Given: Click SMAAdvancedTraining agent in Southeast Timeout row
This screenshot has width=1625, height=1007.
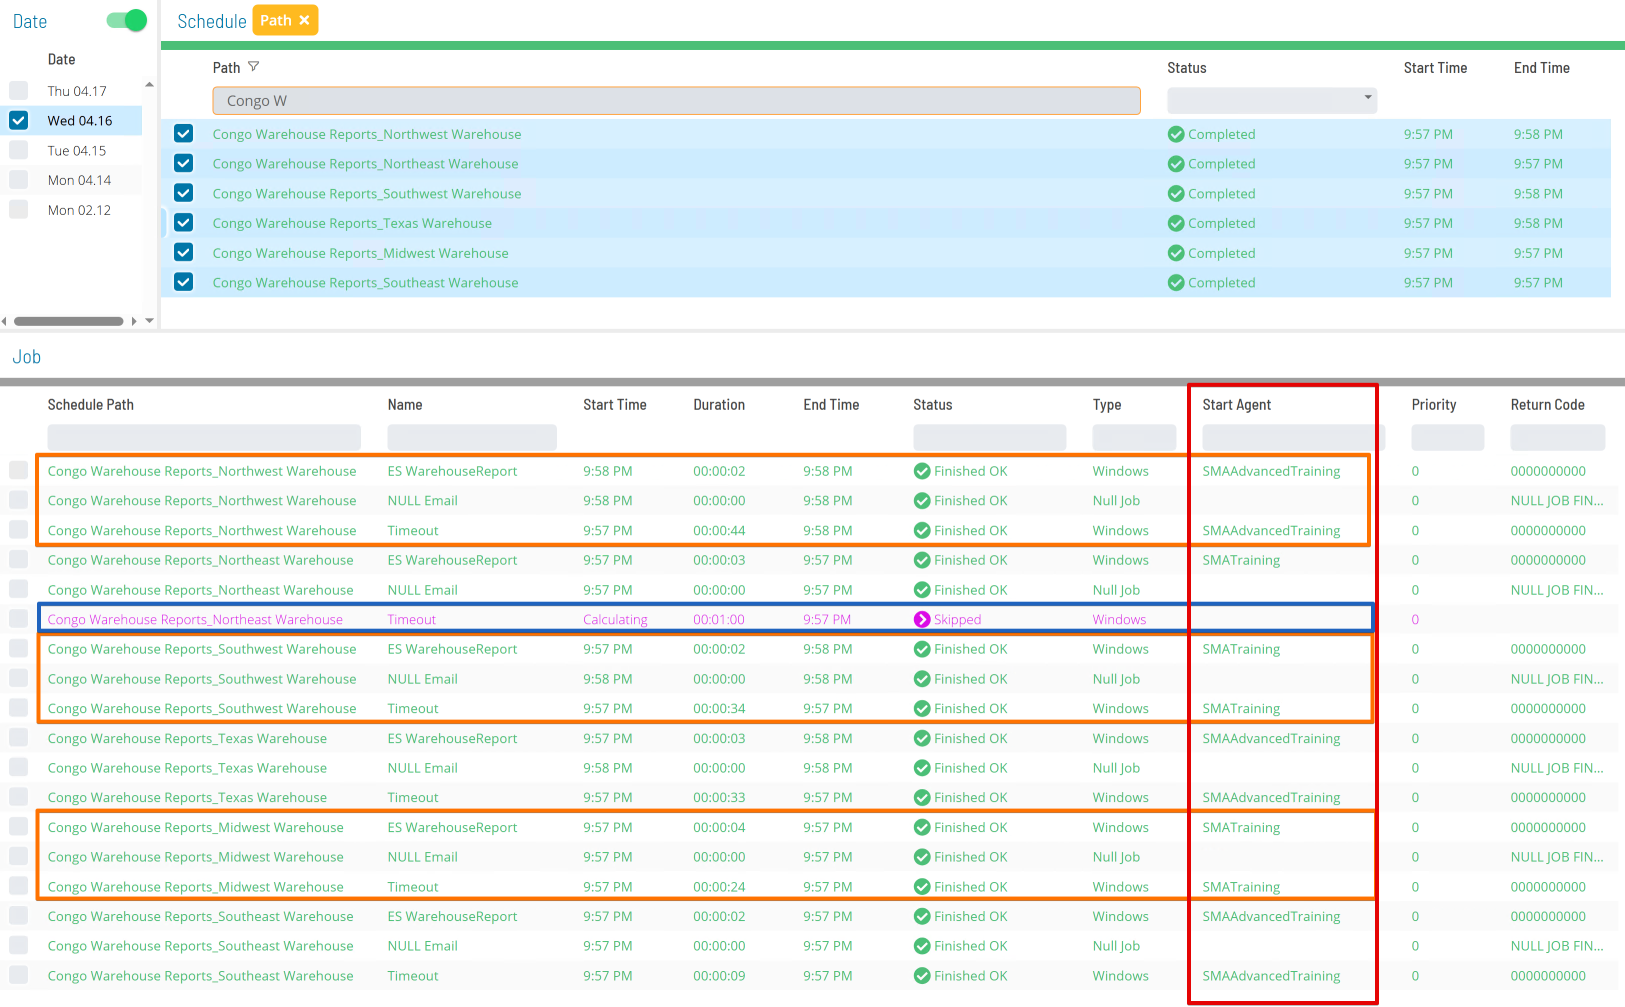Looking at the screenshot, I should 1271,976.
